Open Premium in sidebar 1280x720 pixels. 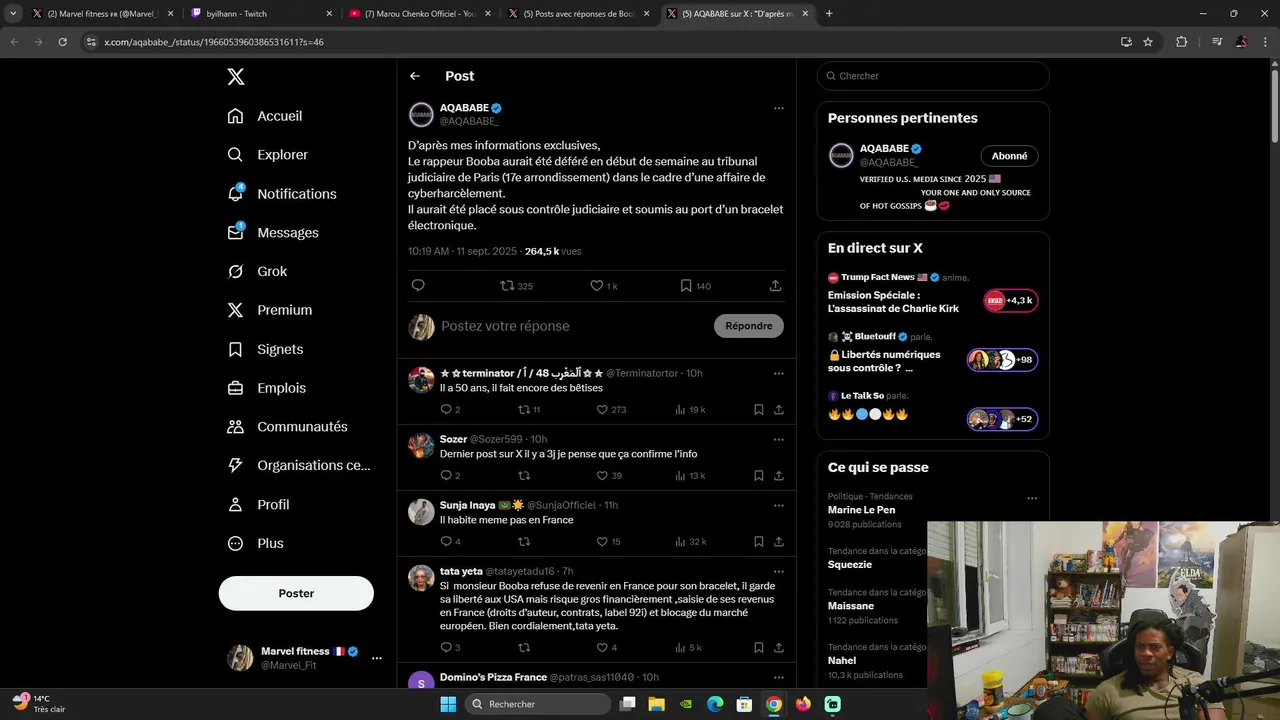(270, 310)
